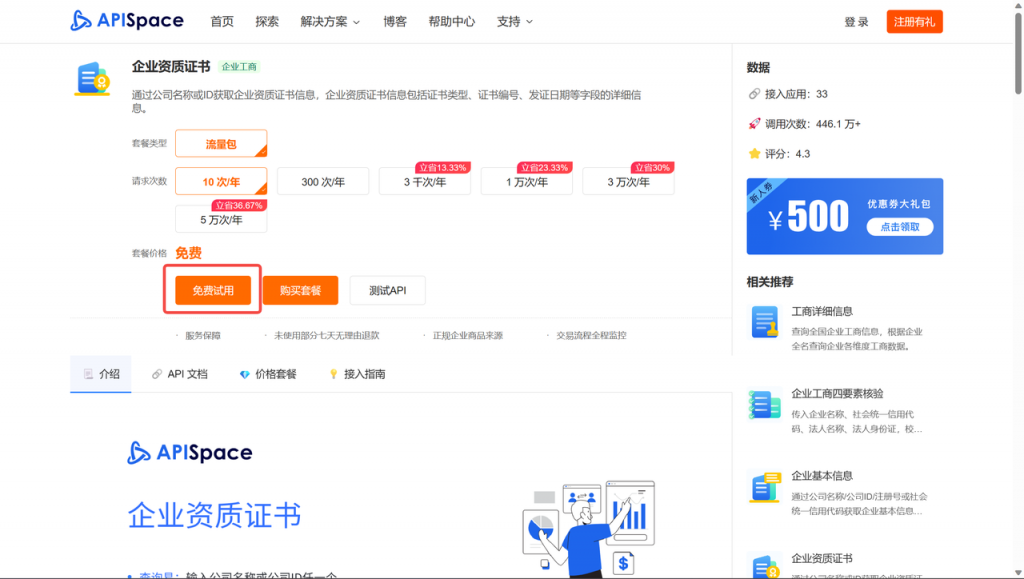Click the link icon beside 接入应用
Screen dimensions: 1024x579
(754, 94)
